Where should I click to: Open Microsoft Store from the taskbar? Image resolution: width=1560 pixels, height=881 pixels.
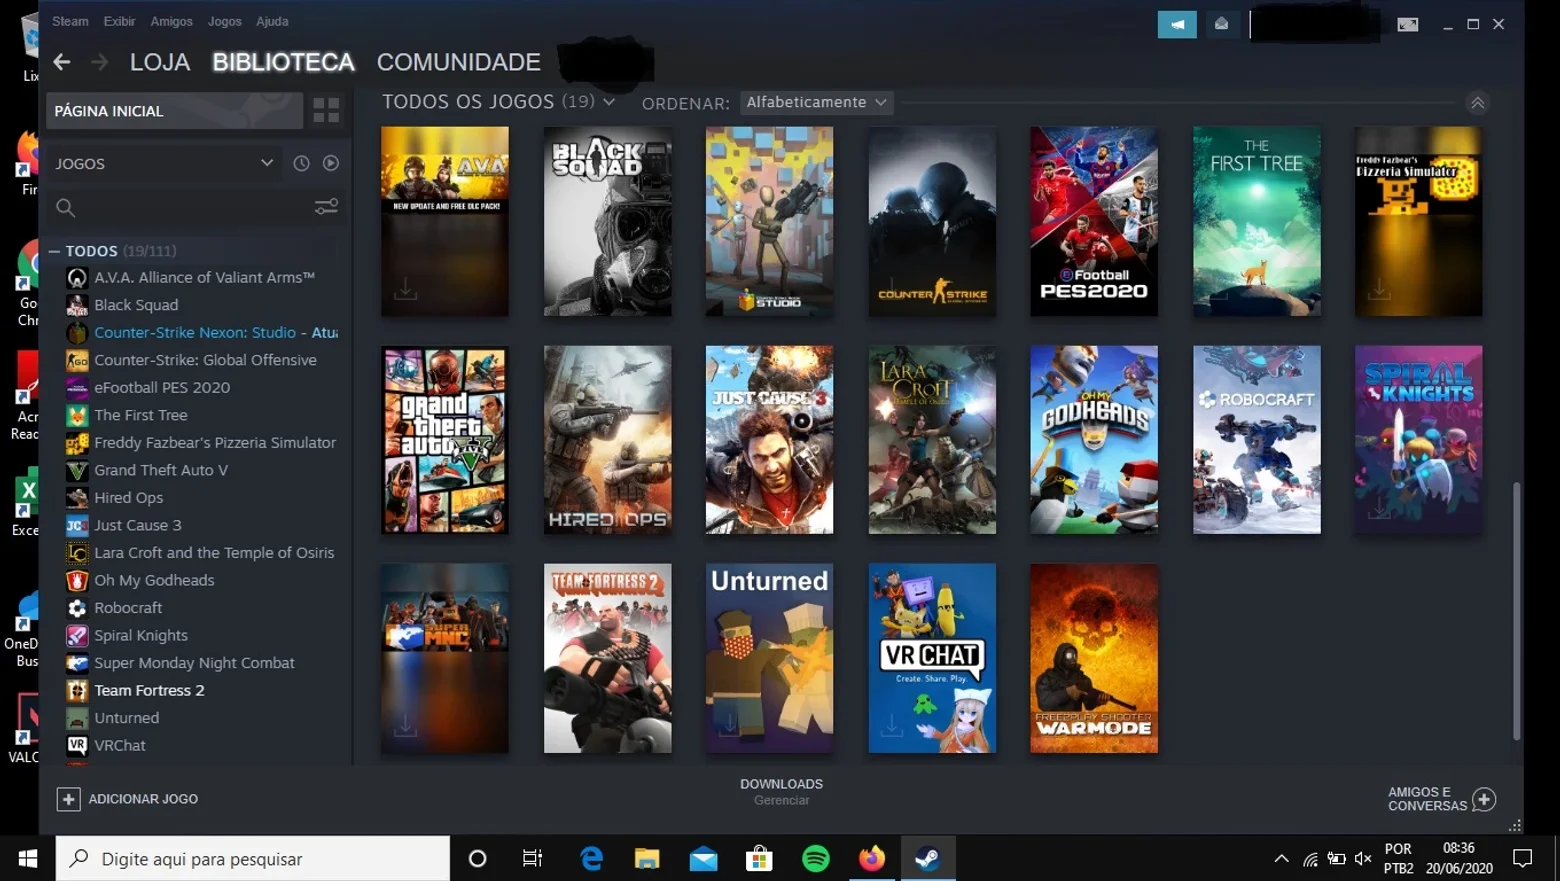[759, 858]
